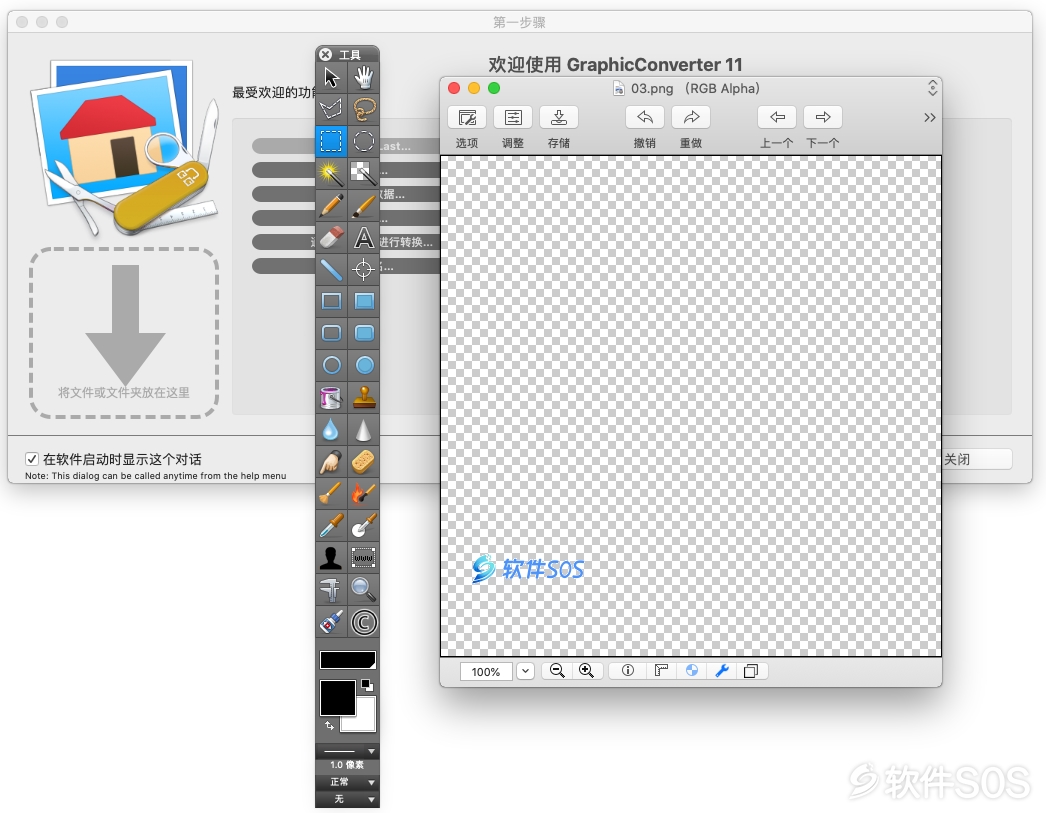Click the 关闭 button in the welcome dialog
Screen dimensions: 1046x813
(x=976, y=459)
